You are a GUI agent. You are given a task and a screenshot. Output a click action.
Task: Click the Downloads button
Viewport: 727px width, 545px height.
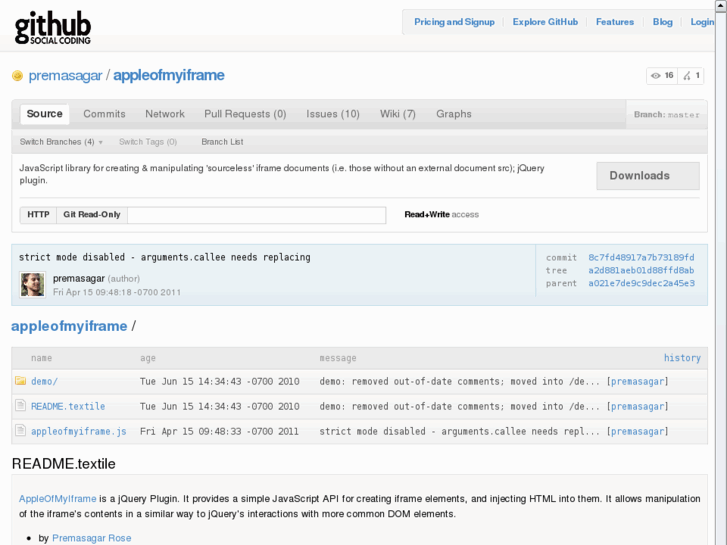(x=648, y=176)
